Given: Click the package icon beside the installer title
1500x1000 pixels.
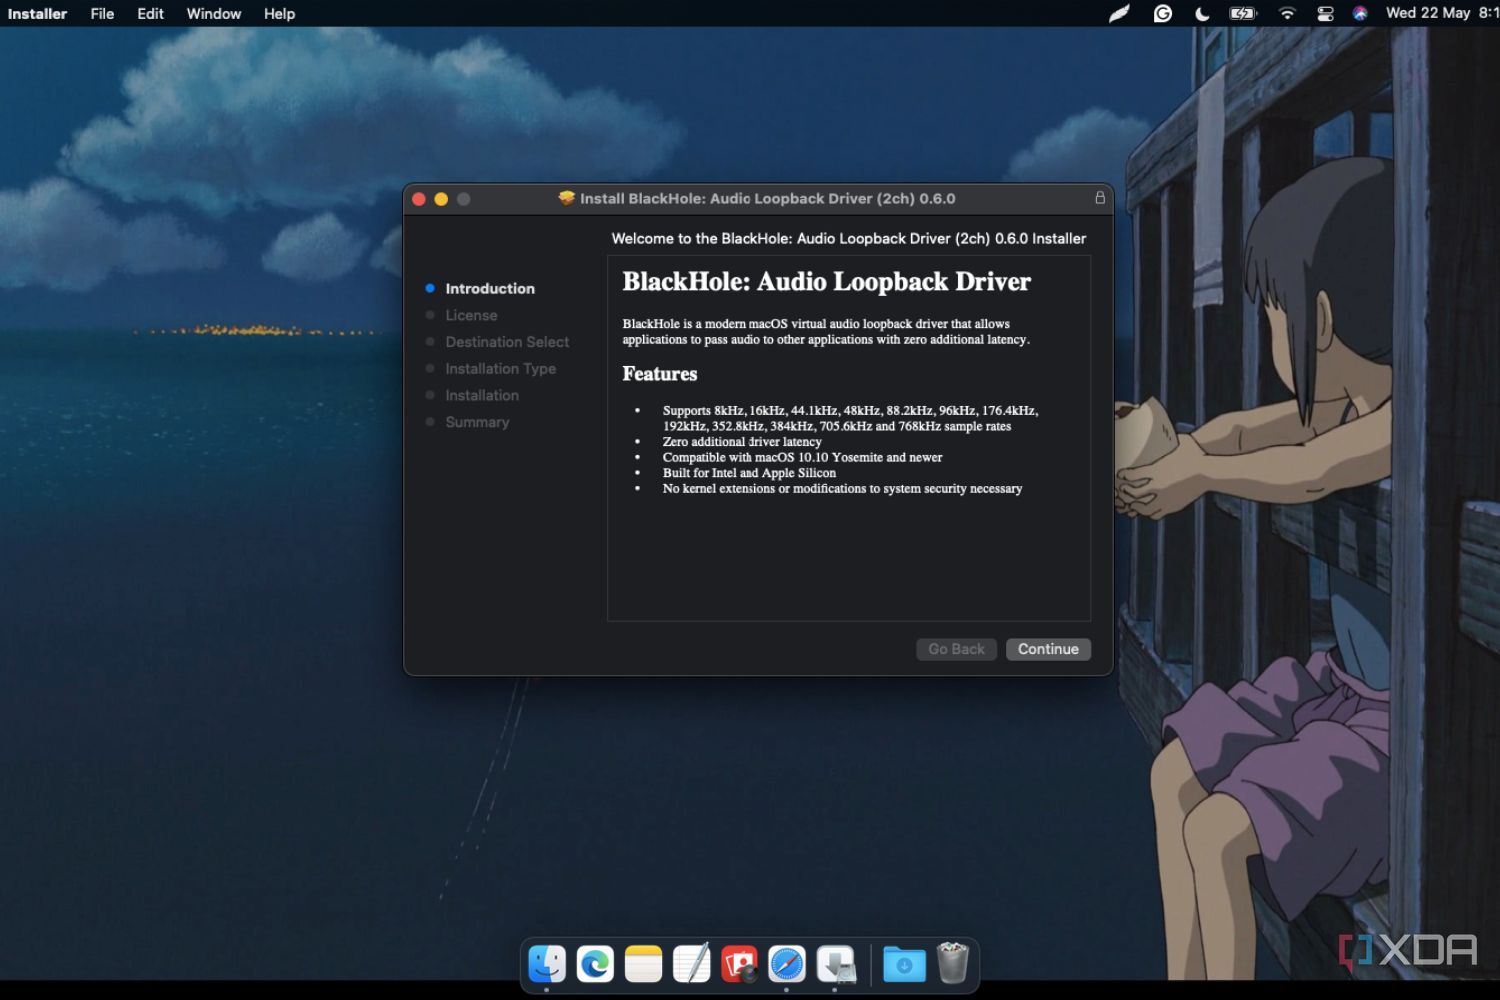Looking at the screenshot, I should click(567, 198).
